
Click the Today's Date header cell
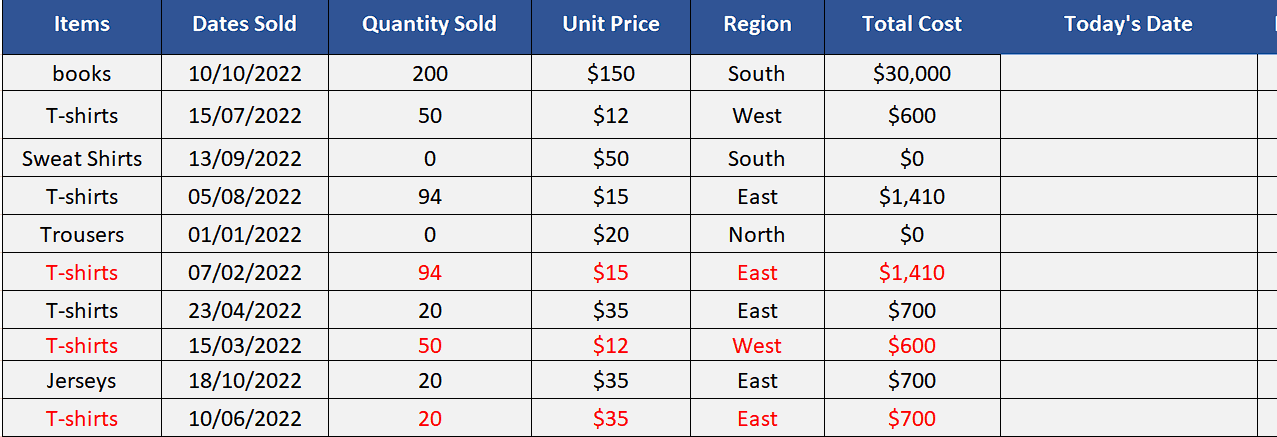(1129, 25)
